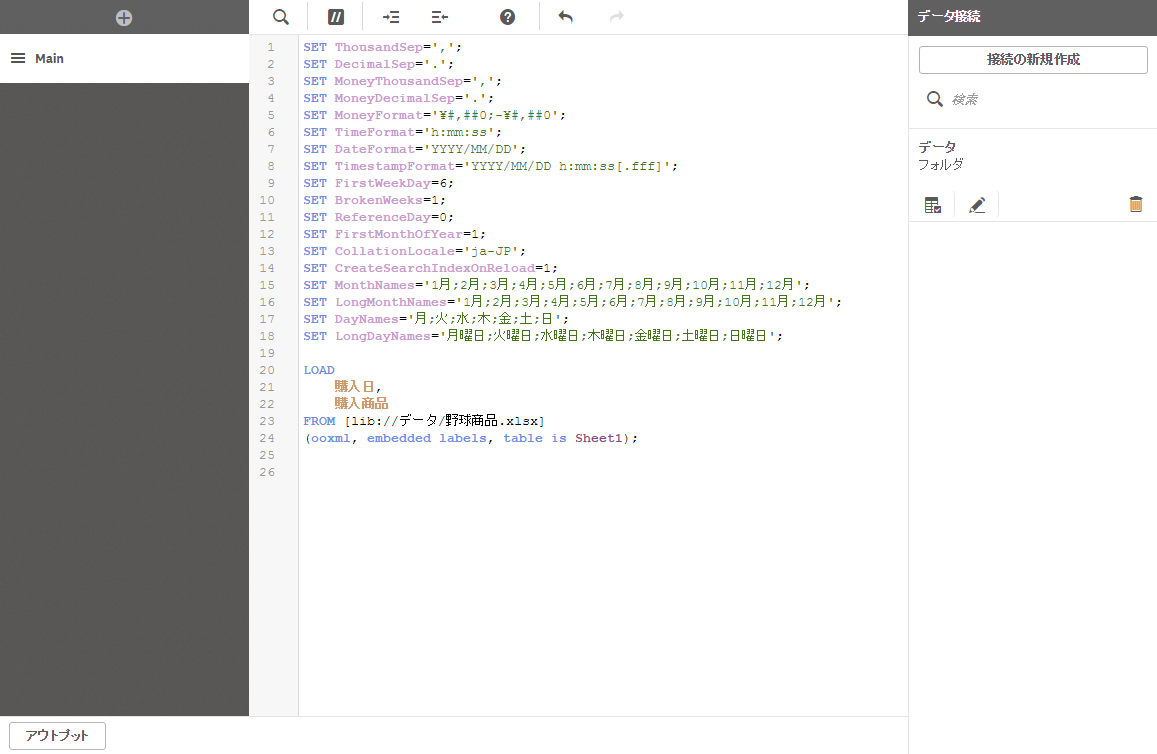Toggle comment with the double-slash icon
1157x754 pixels.
point(336,17)
